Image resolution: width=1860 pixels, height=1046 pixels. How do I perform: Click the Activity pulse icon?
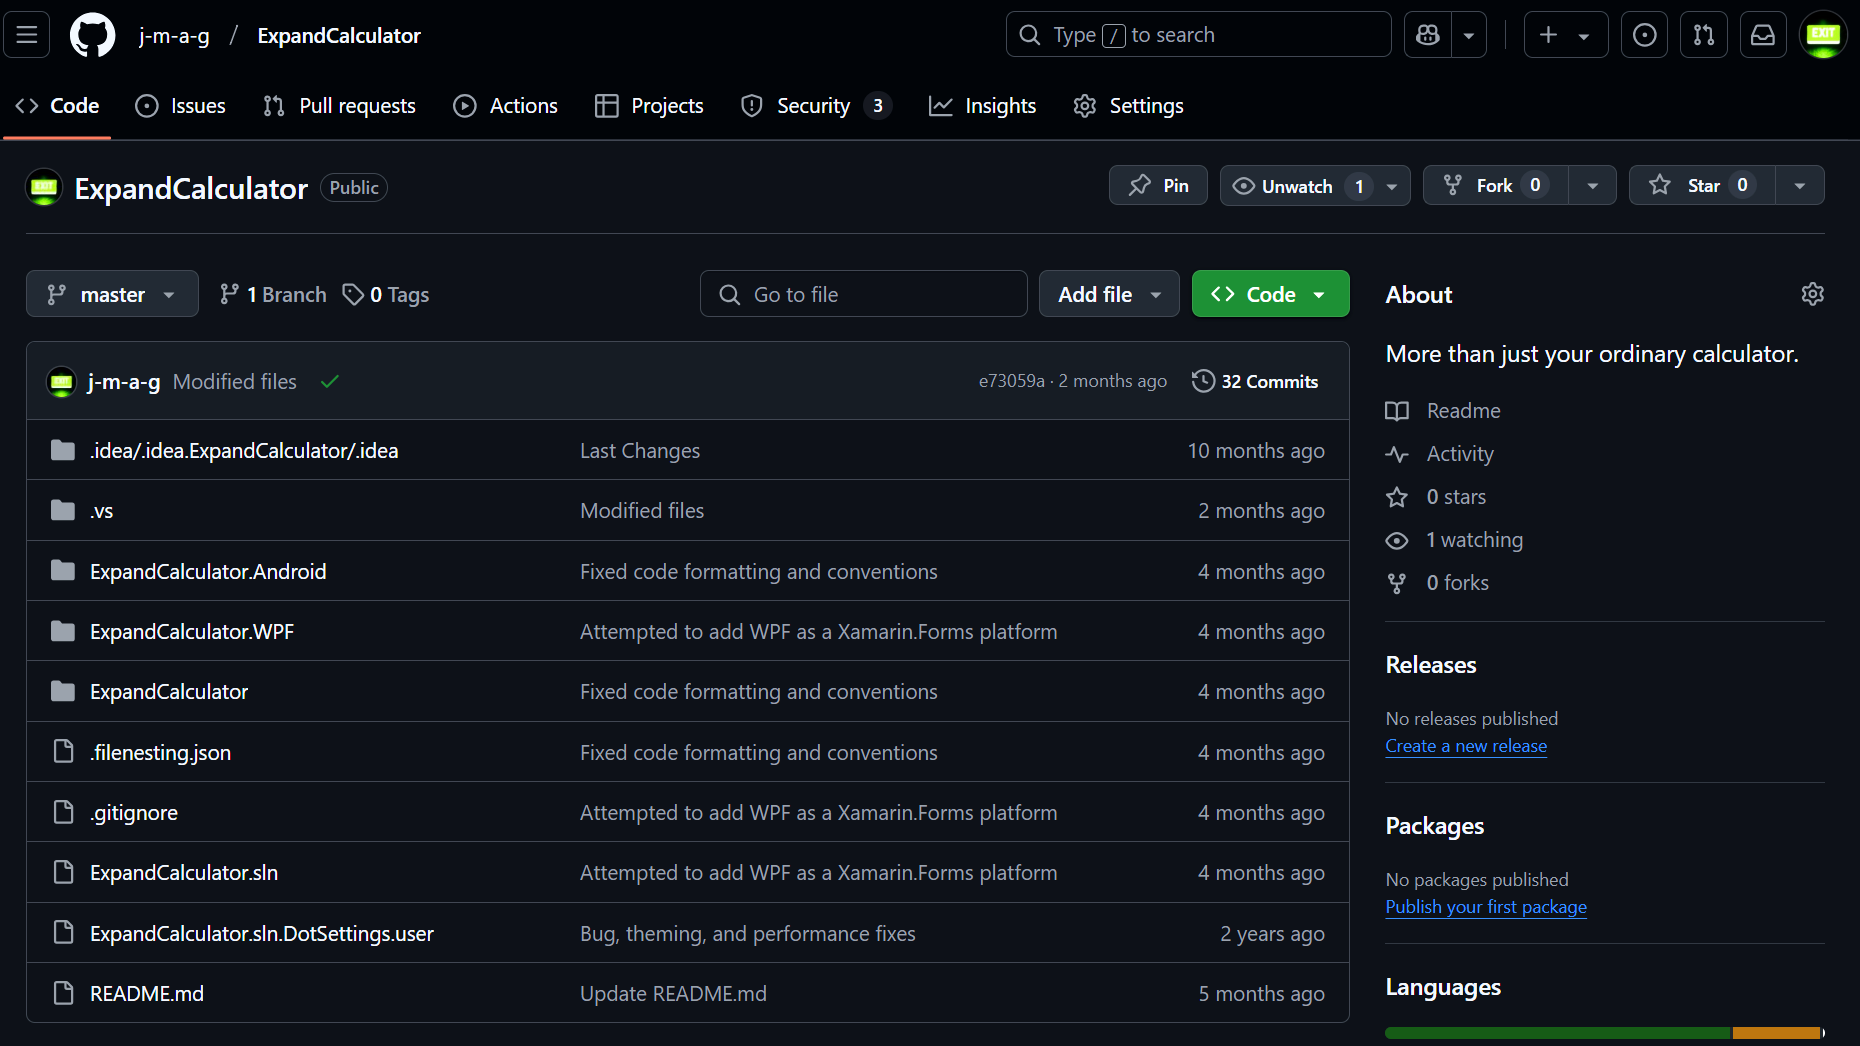[x=1397, y=454]
